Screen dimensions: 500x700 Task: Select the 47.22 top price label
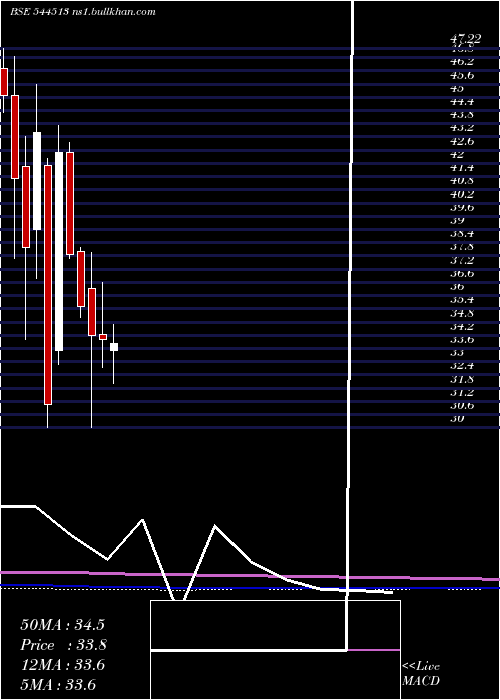[465, 39]
